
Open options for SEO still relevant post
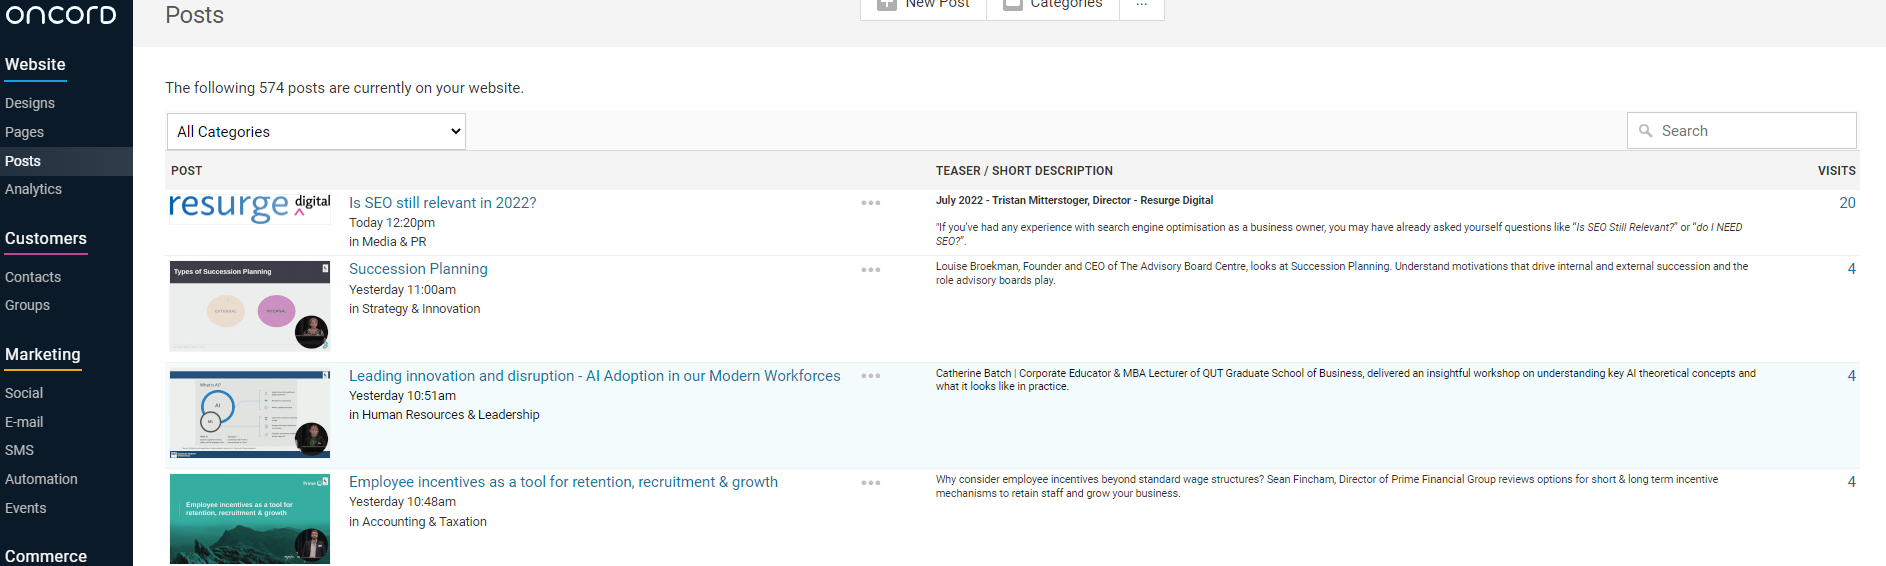click(x=870, y=203)
